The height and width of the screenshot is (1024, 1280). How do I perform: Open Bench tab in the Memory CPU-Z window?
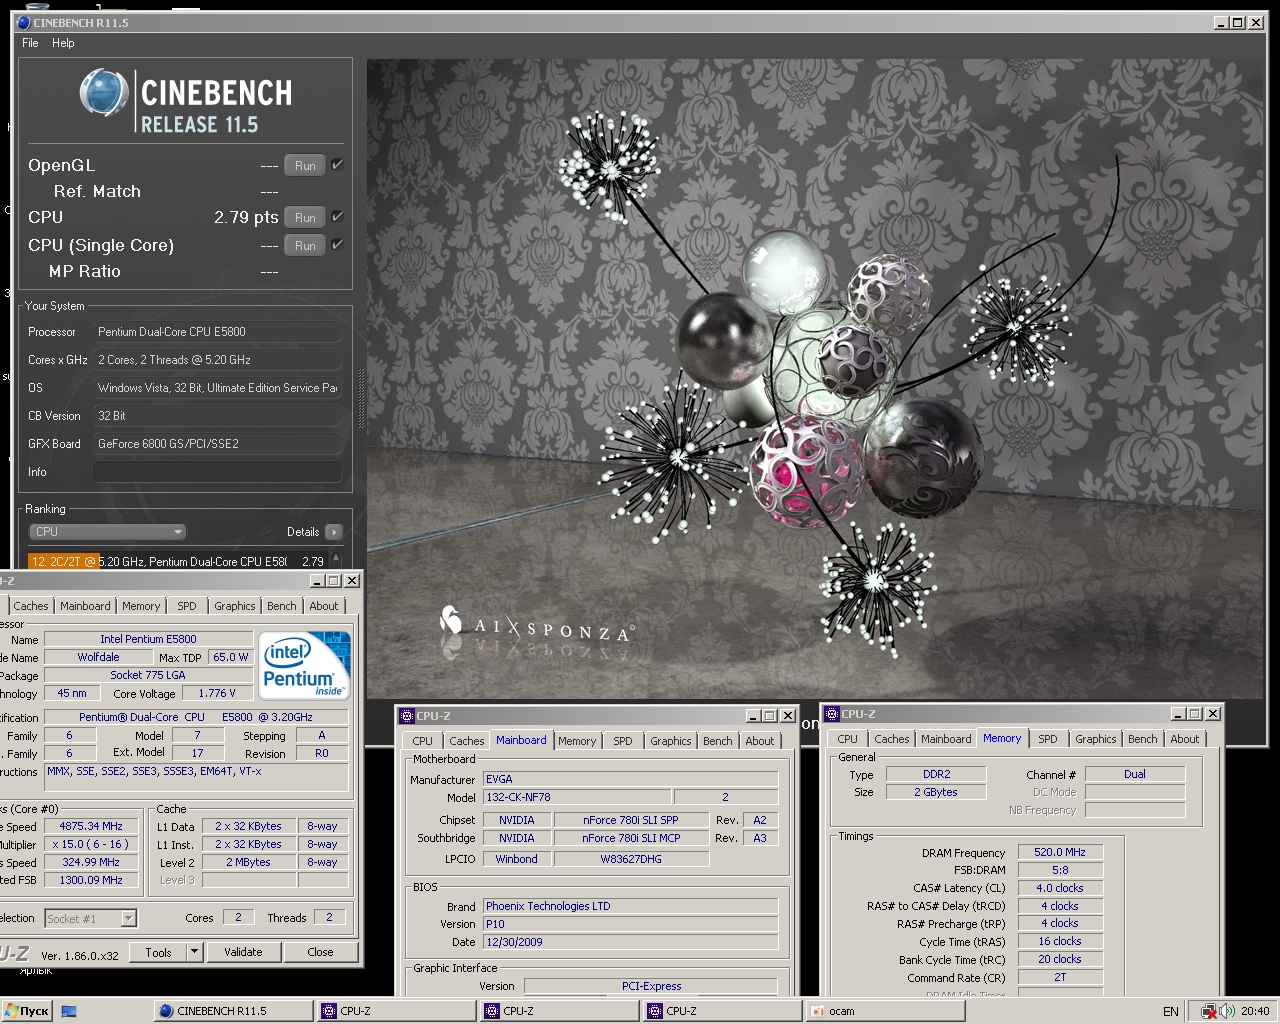1142,739
